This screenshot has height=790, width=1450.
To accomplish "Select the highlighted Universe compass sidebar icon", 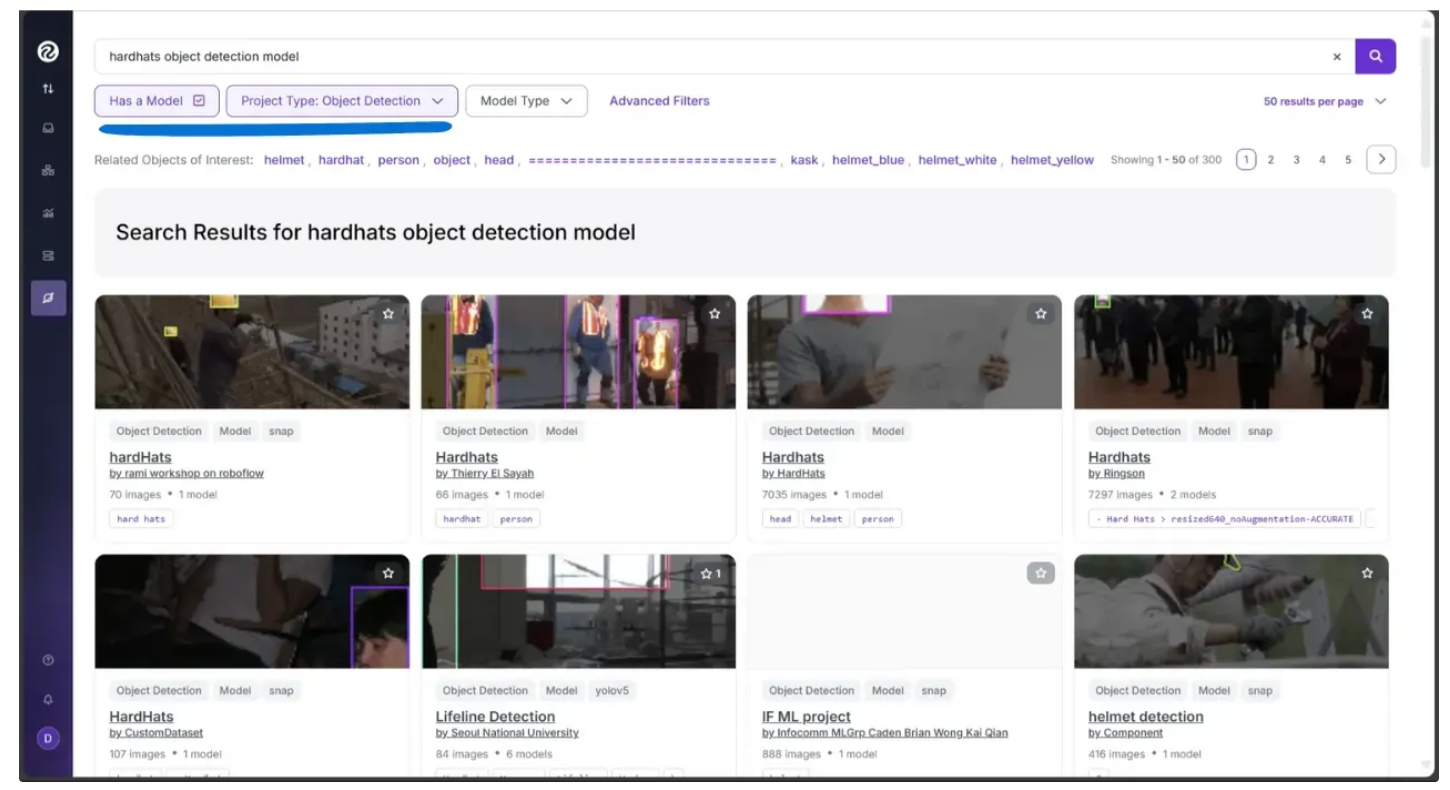I will click(x=48, y=298).
